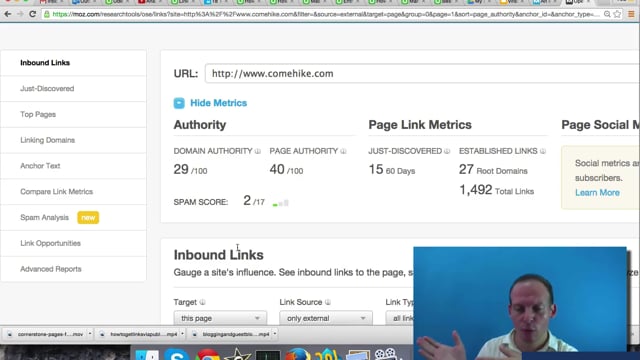Image resolution: width=640 pixels, height=360 pixels.
Task: Click the Established Links info icon
Action: click(543, 151)
